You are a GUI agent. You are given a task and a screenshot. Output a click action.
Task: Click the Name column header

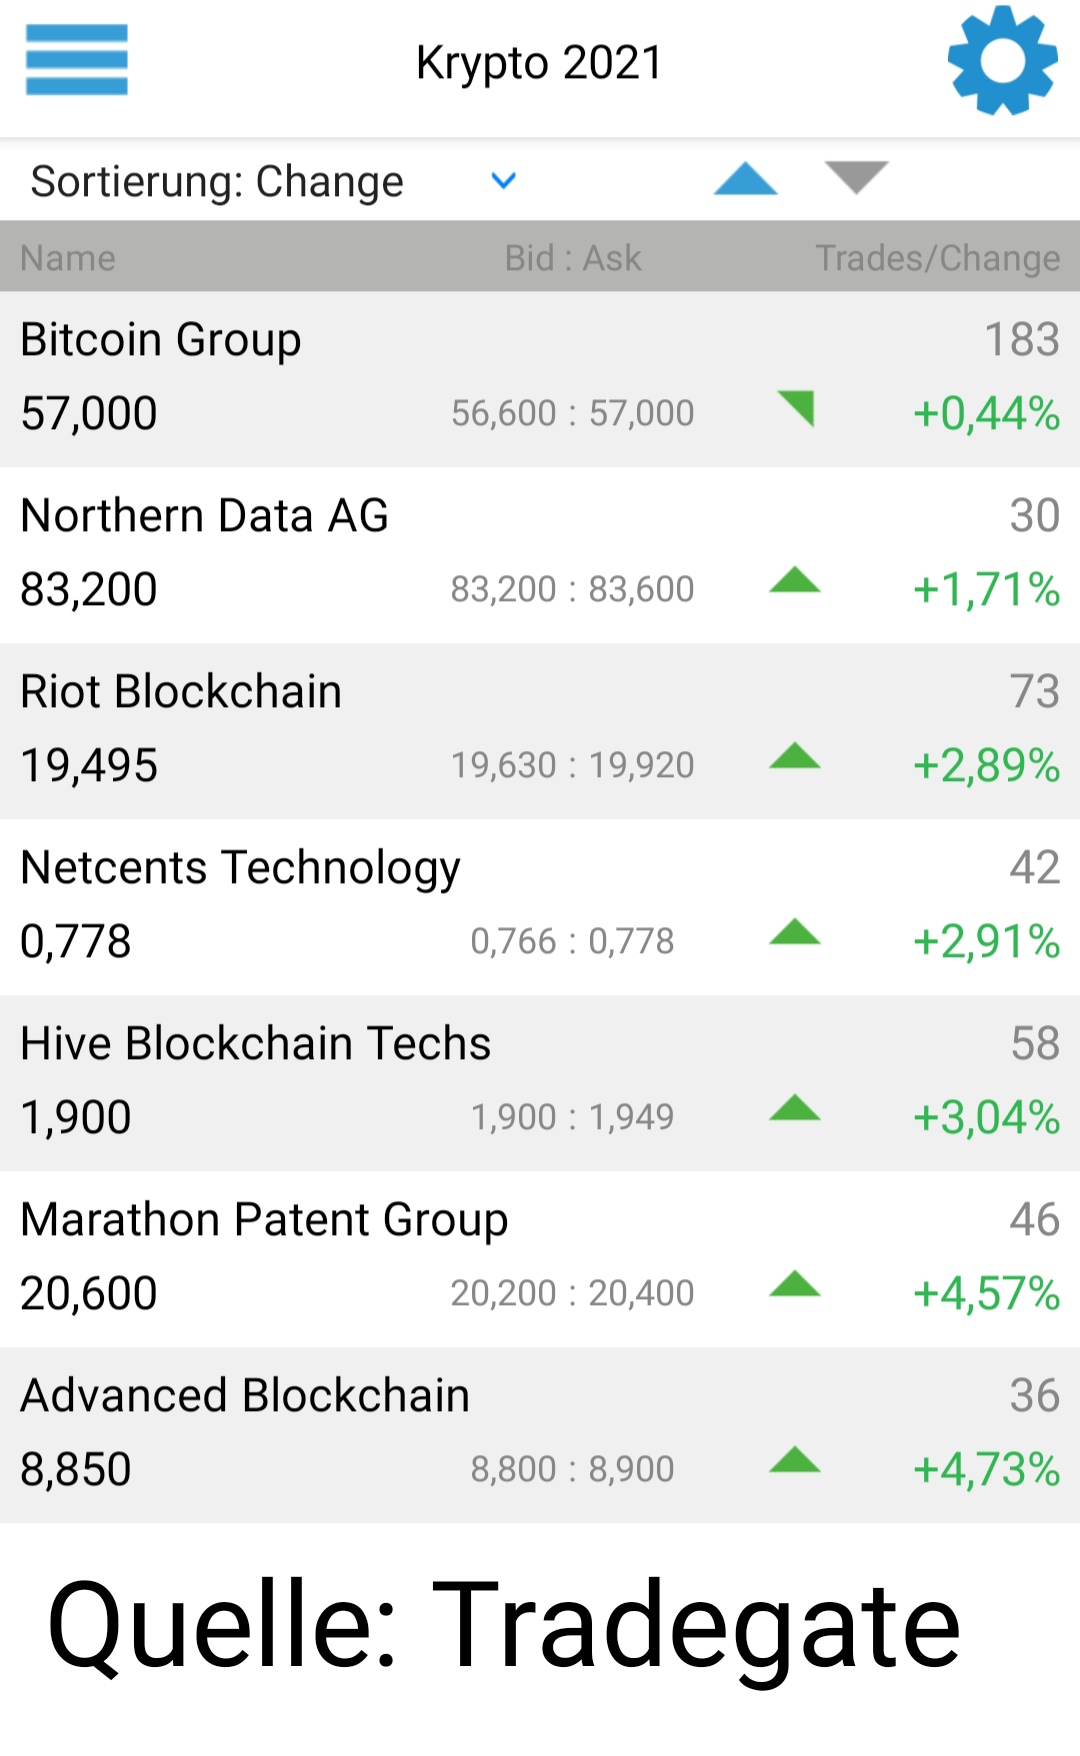(68, 258)
